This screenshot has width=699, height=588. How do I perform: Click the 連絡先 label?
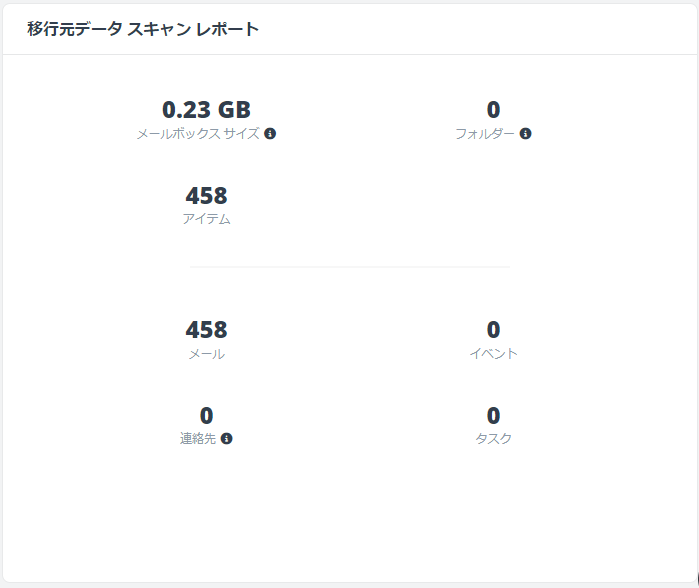198,439
